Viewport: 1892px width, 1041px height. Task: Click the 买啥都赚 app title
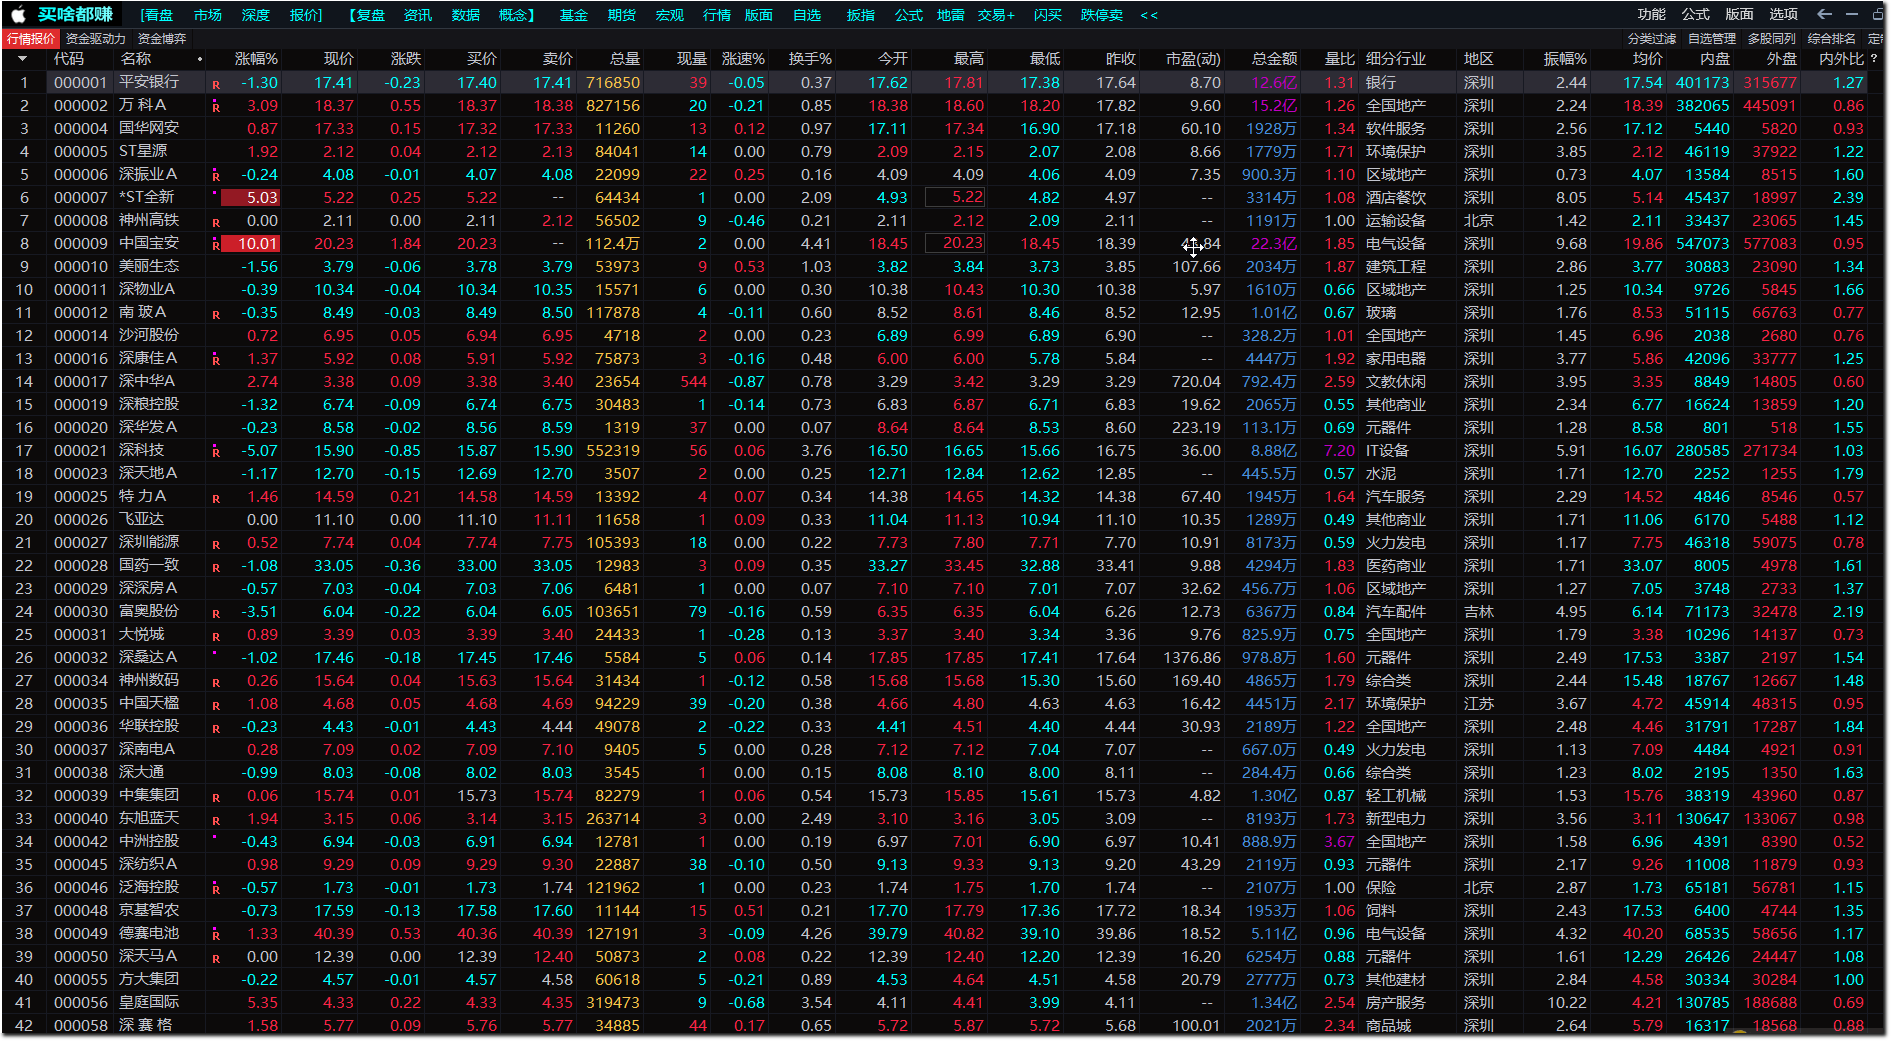point(75,14)
